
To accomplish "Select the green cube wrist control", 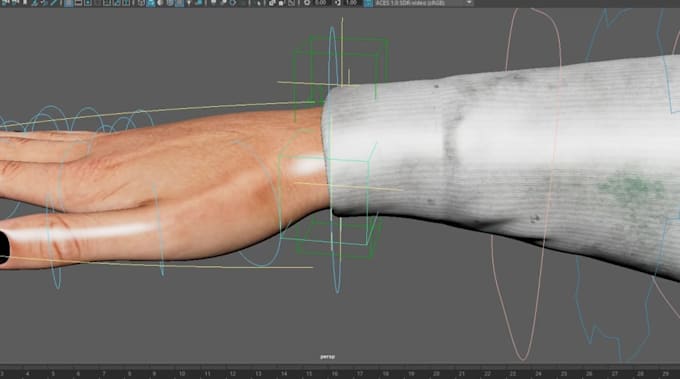I will (340, 147).
